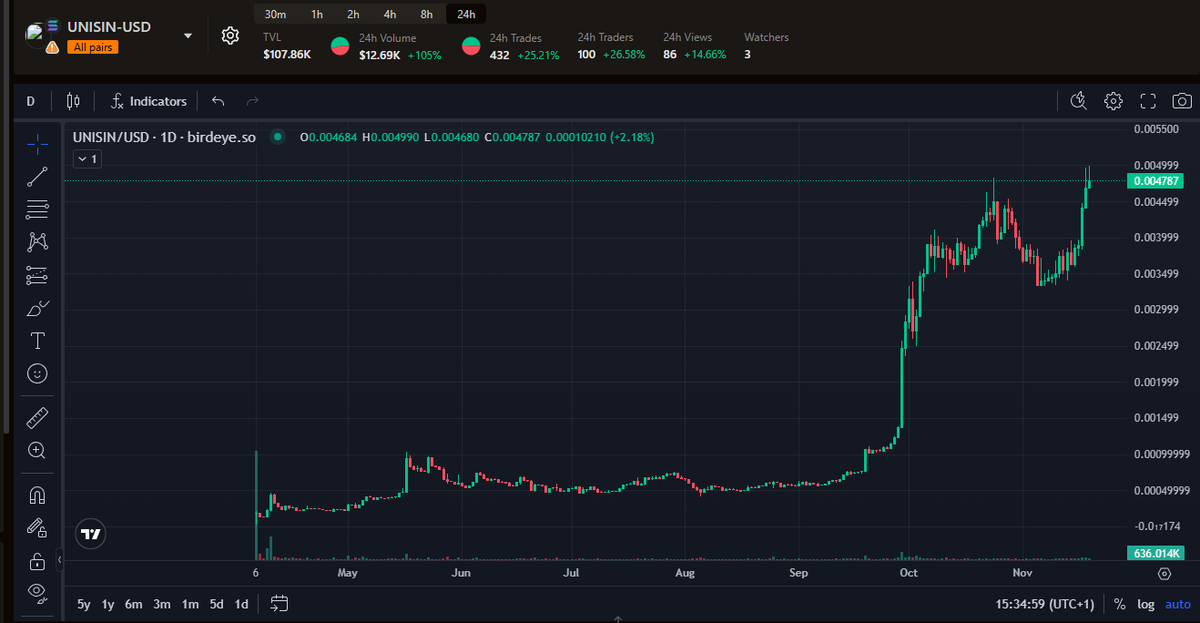
Task: Open candlestick chart style selector
Action: [72, 101]
